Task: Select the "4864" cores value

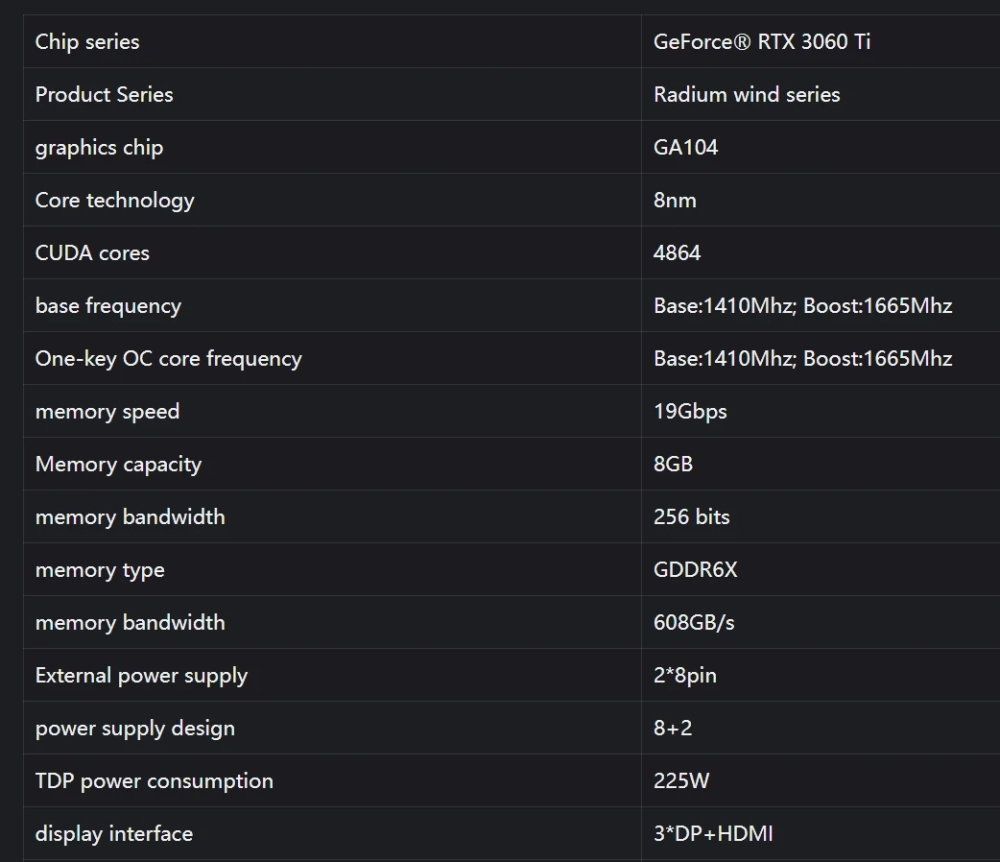Action: 677,253
